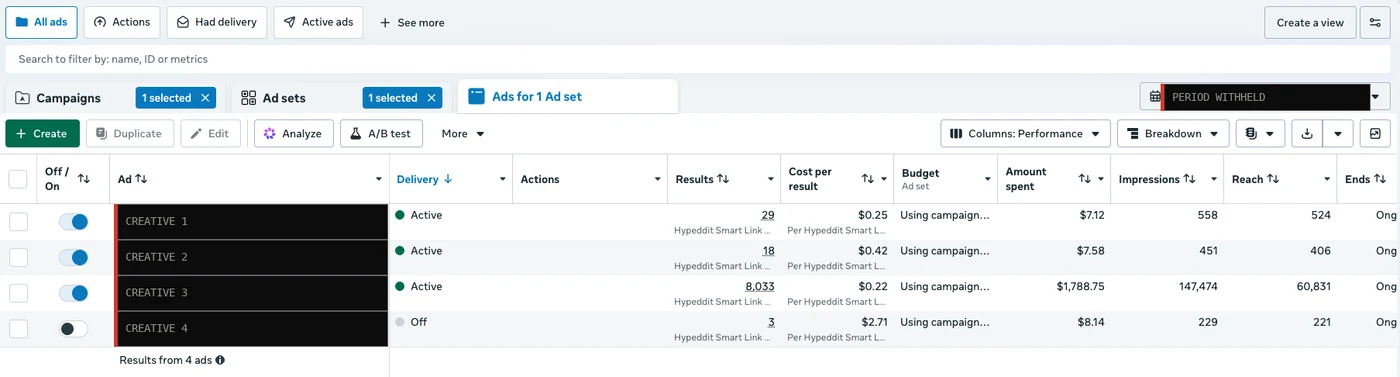Open Columns: Performance dropdown
The width and height of the screenshot is (1400, 377).
click(1025, 133)
